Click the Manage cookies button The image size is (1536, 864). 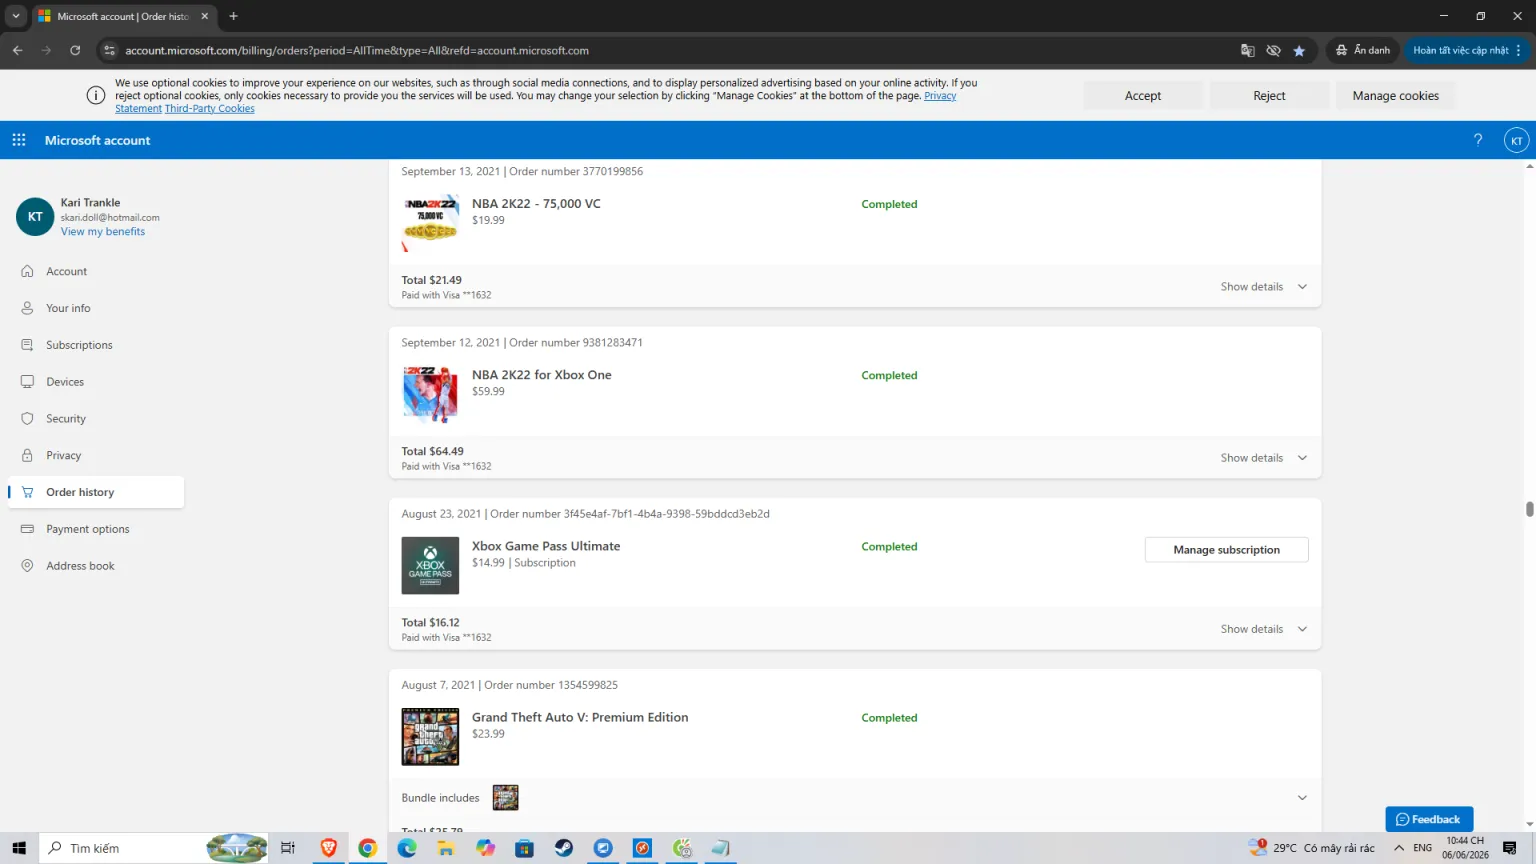[1395, 96]
